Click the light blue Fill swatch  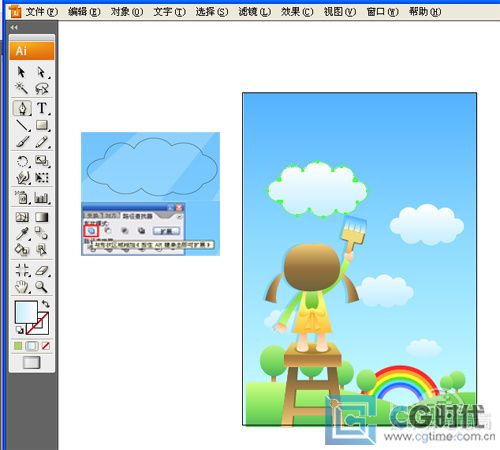pyautogui.click(x=25, y=311)
